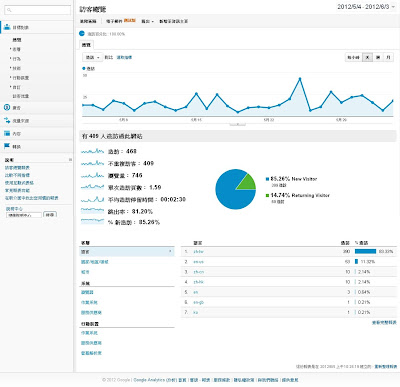Open the en-gb language row link

click(x=198, y=302)
